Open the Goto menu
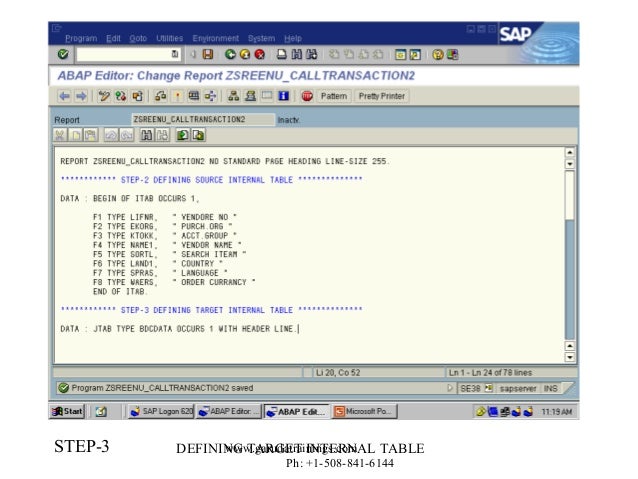The width and height of the screenshot is (638, 479). 138,38
